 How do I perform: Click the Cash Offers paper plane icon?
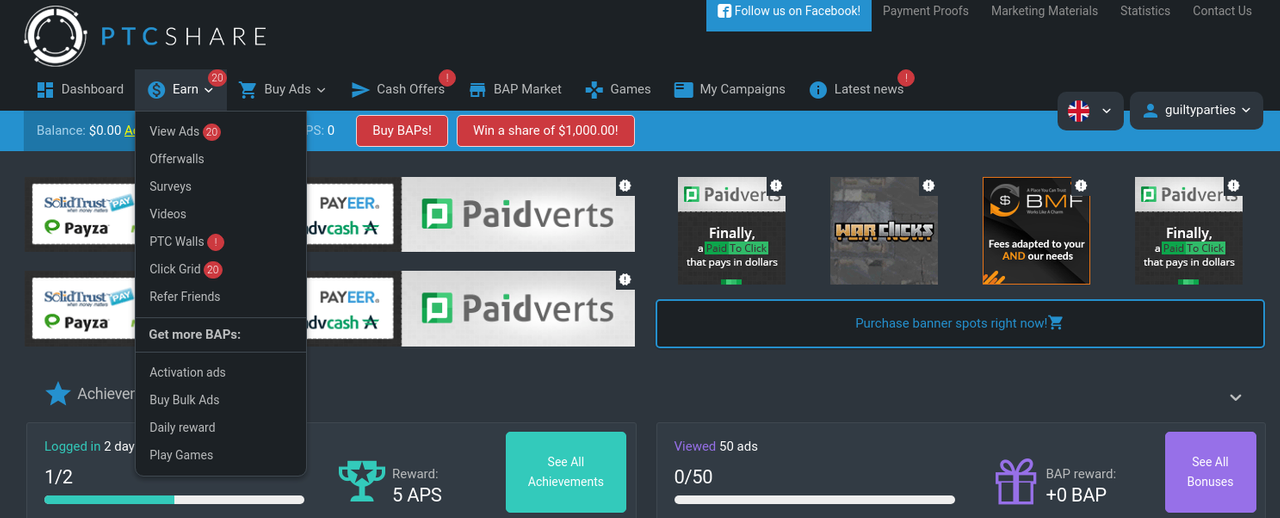click(x=360, y=89)
